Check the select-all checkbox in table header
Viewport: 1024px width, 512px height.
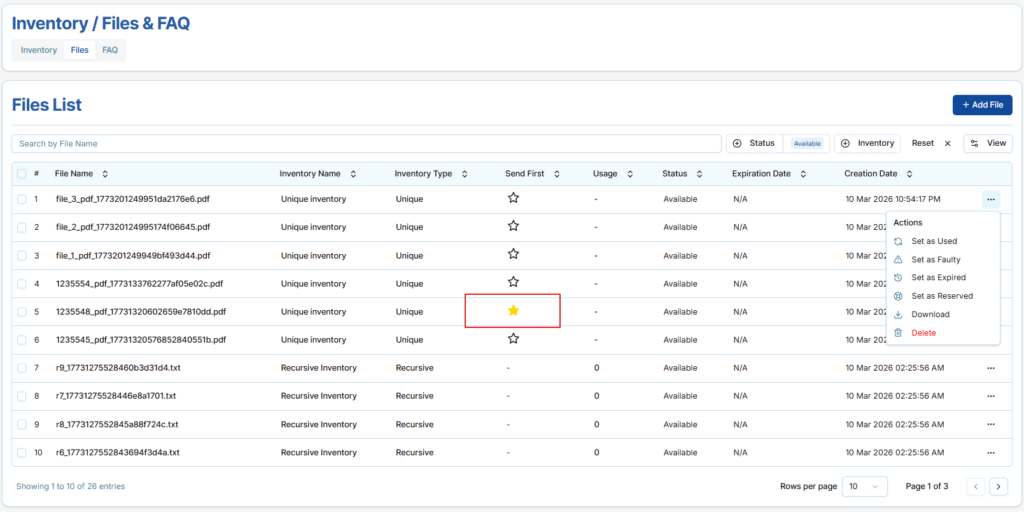[x=22, y=174]
